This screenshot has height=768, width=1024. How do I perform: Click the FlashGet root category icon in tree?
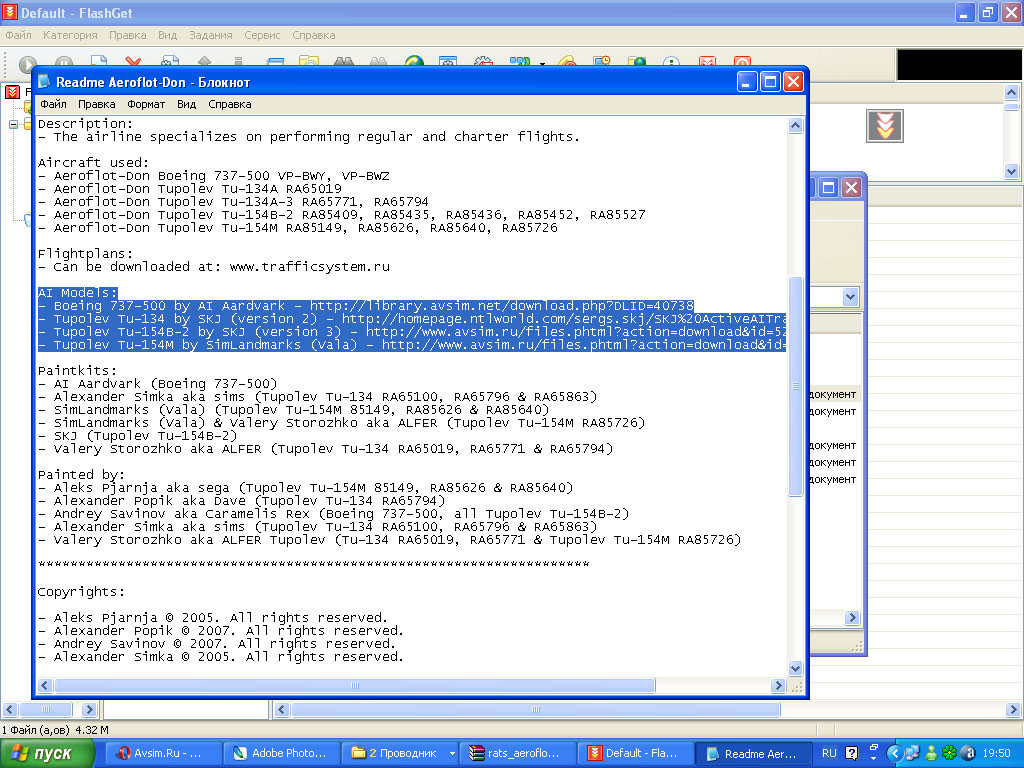12,91
